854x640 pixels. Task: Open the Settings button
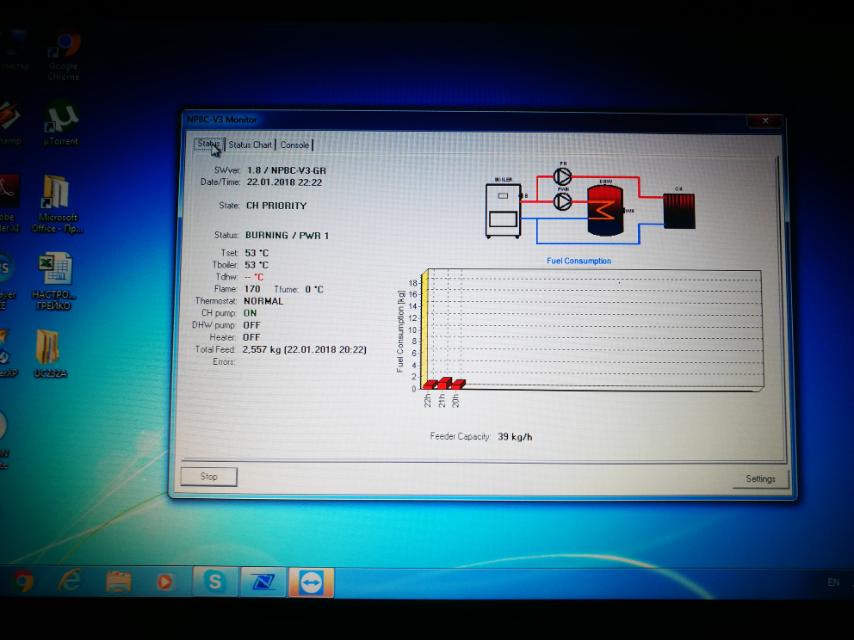click(760, 479)
